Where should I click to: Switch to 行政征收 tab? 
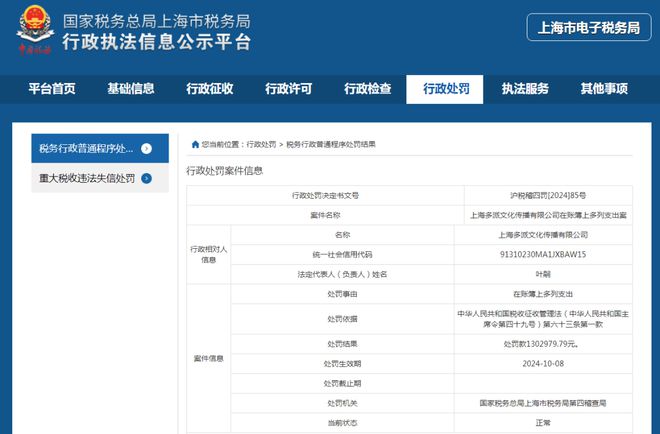210,89
